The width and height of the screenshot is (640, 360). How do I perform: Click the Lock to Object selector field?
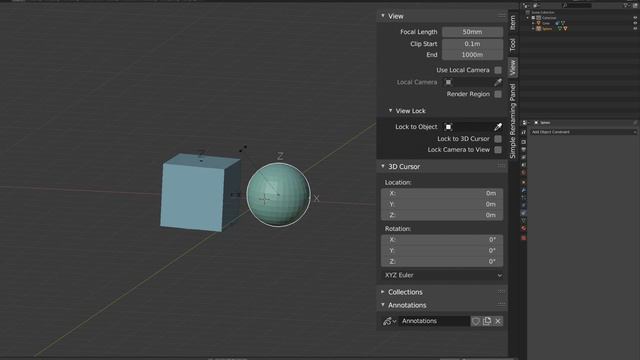click(468, 127)
